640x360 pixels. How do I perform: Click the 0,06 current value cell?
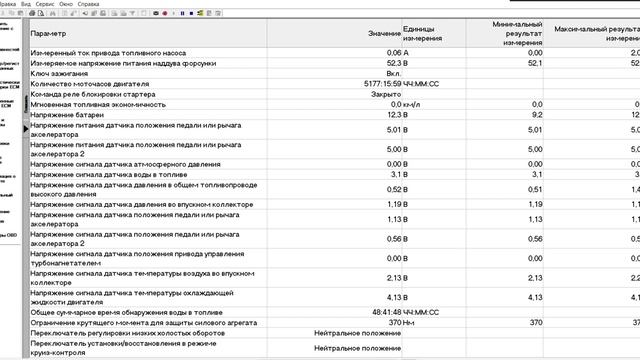[394, 53]
